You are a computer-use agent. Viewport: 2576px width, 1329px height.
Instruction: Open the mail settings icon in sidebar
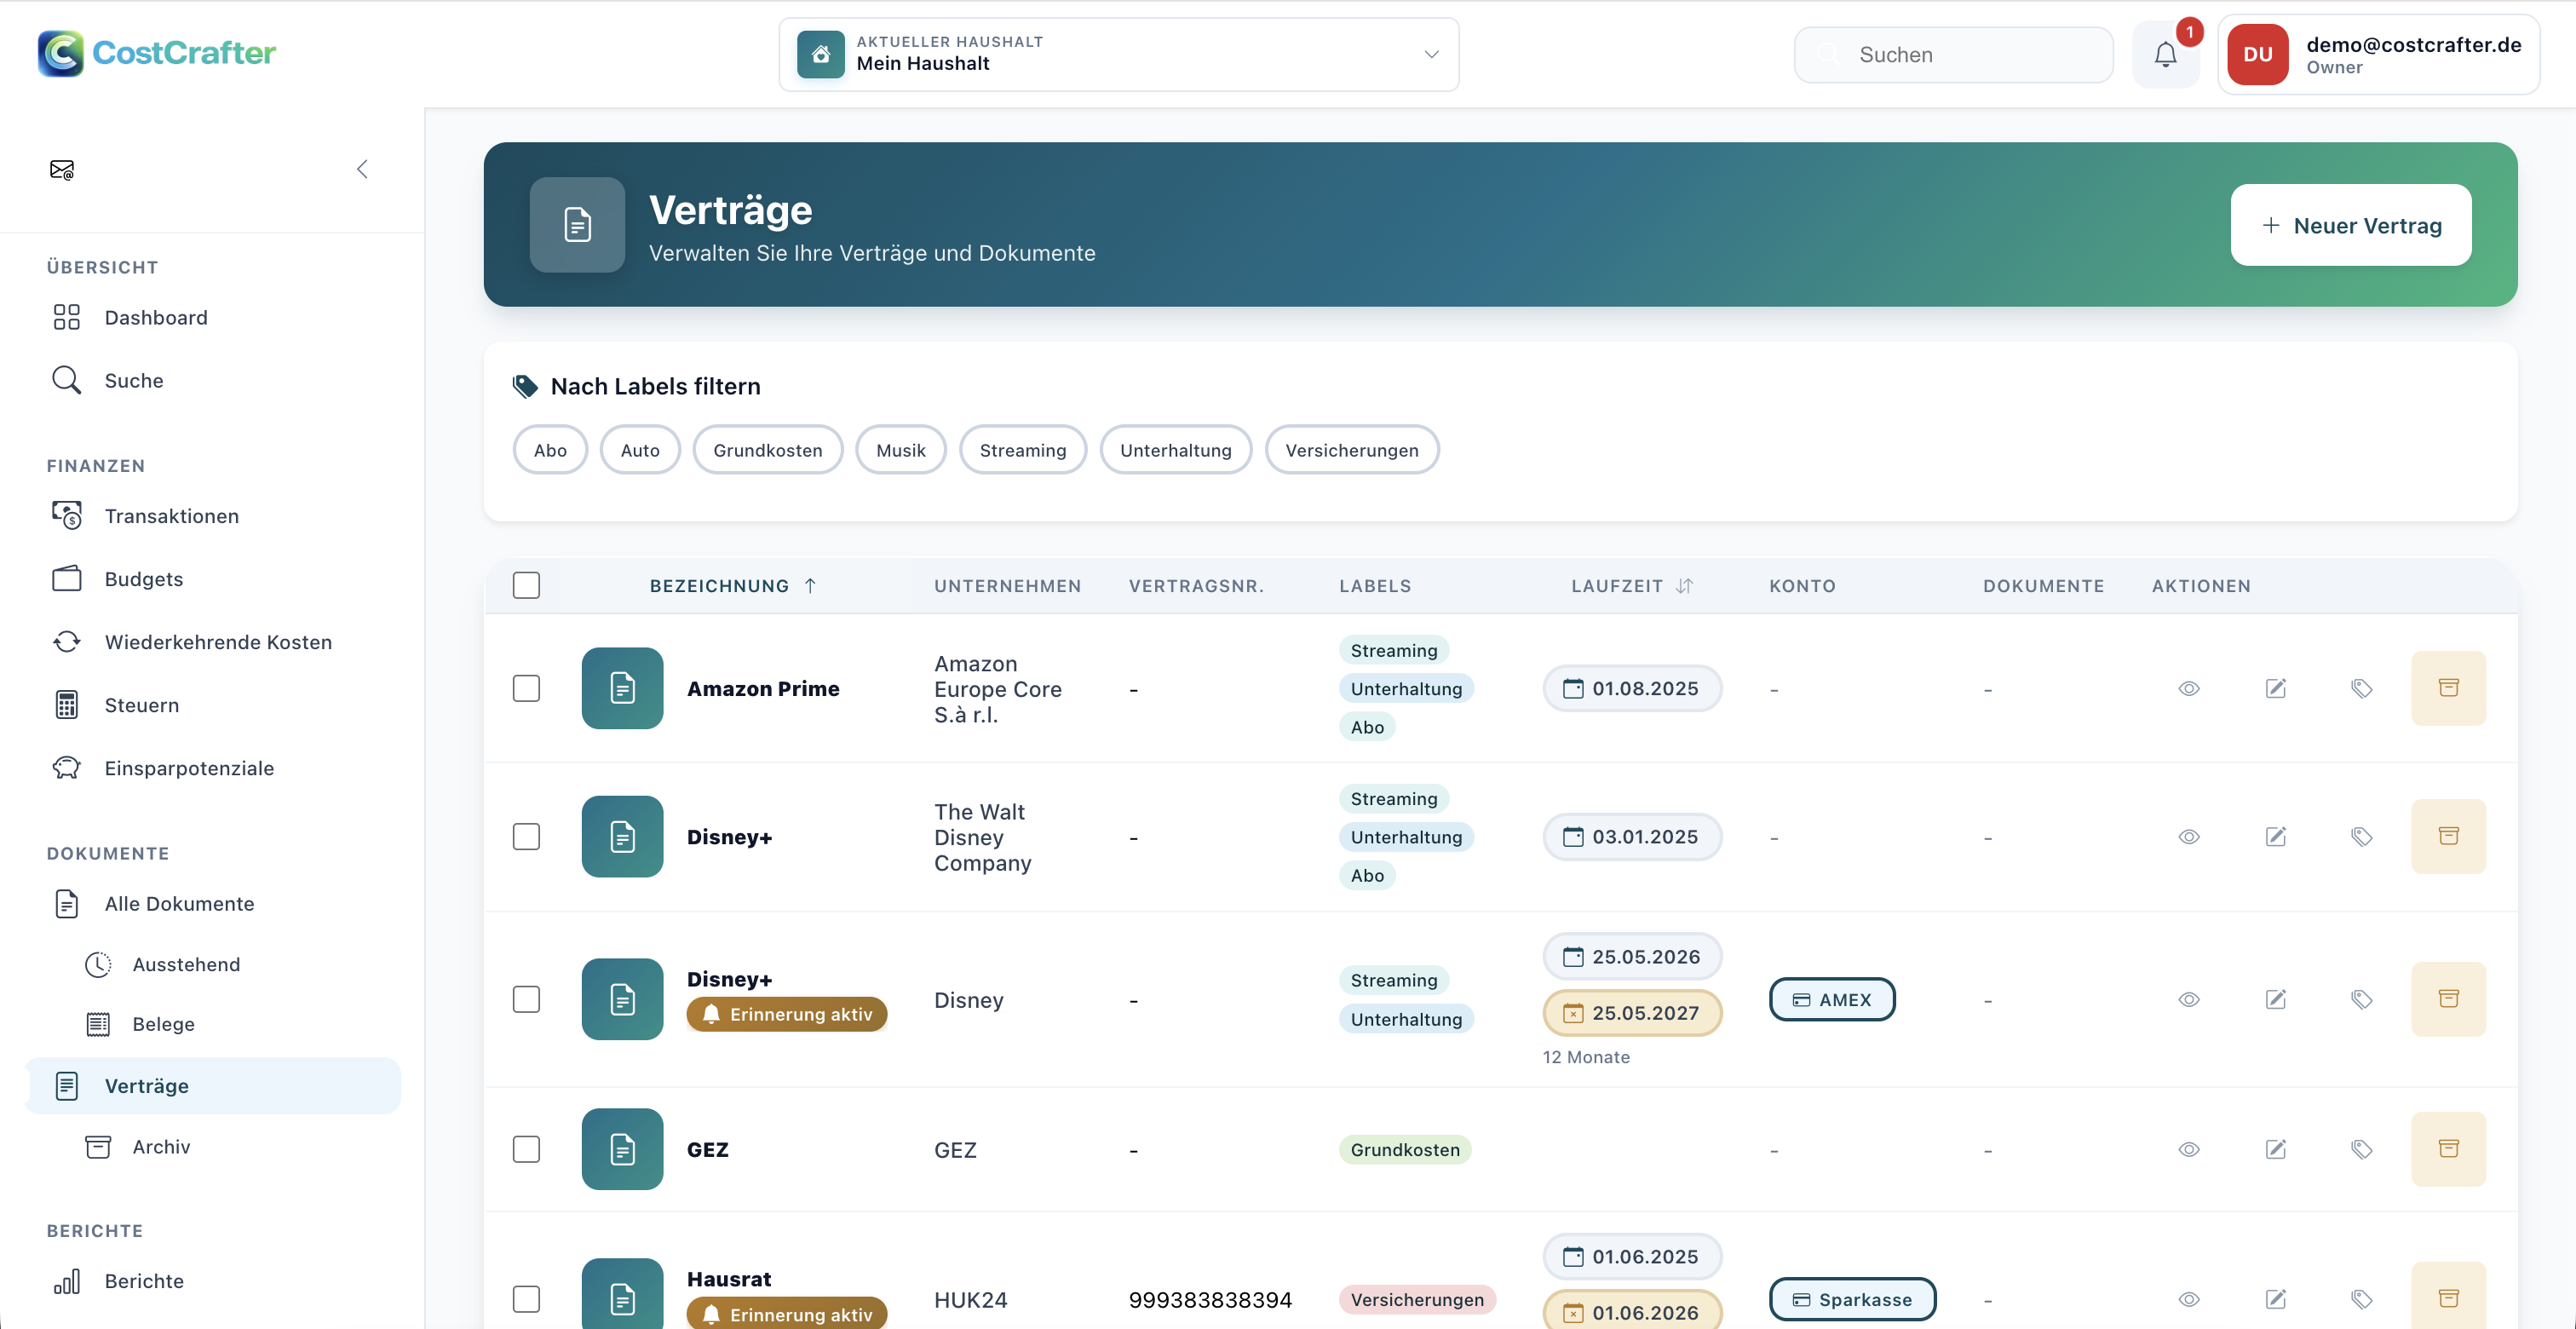(62, 170)
